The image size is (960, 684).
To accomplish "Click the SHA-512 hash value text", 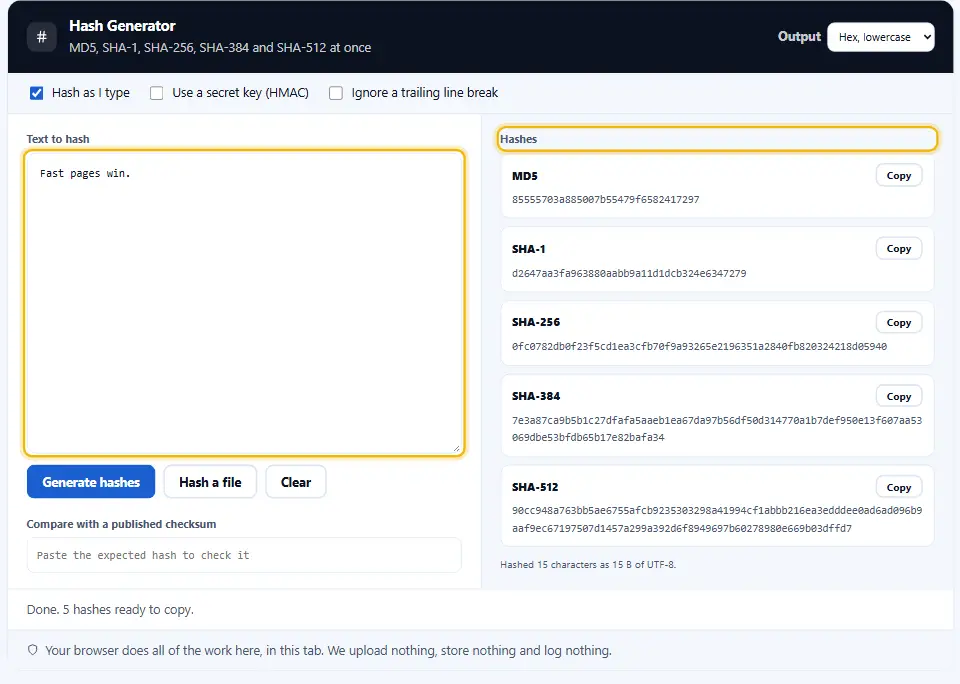I will point(717,519).
